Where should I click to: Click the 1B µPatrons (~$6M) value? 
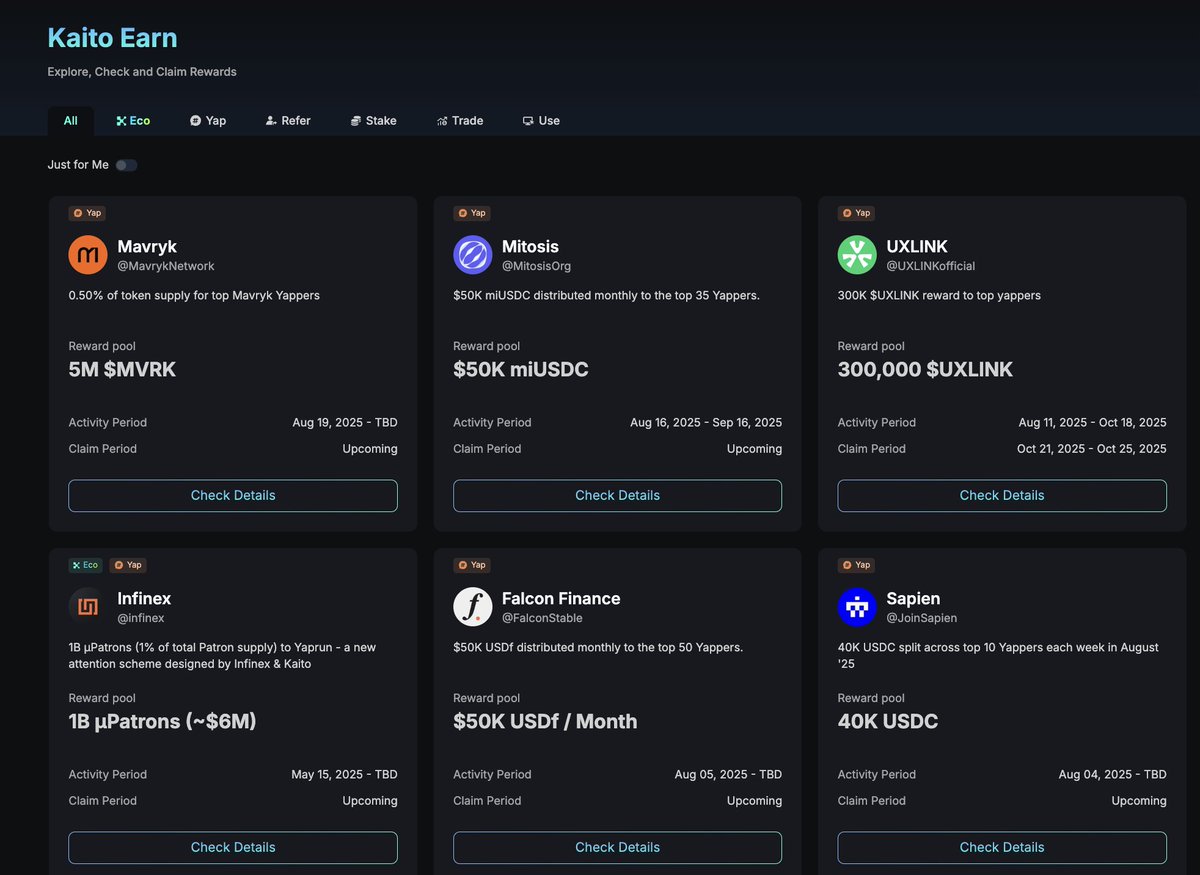click(x=163, y=722)
